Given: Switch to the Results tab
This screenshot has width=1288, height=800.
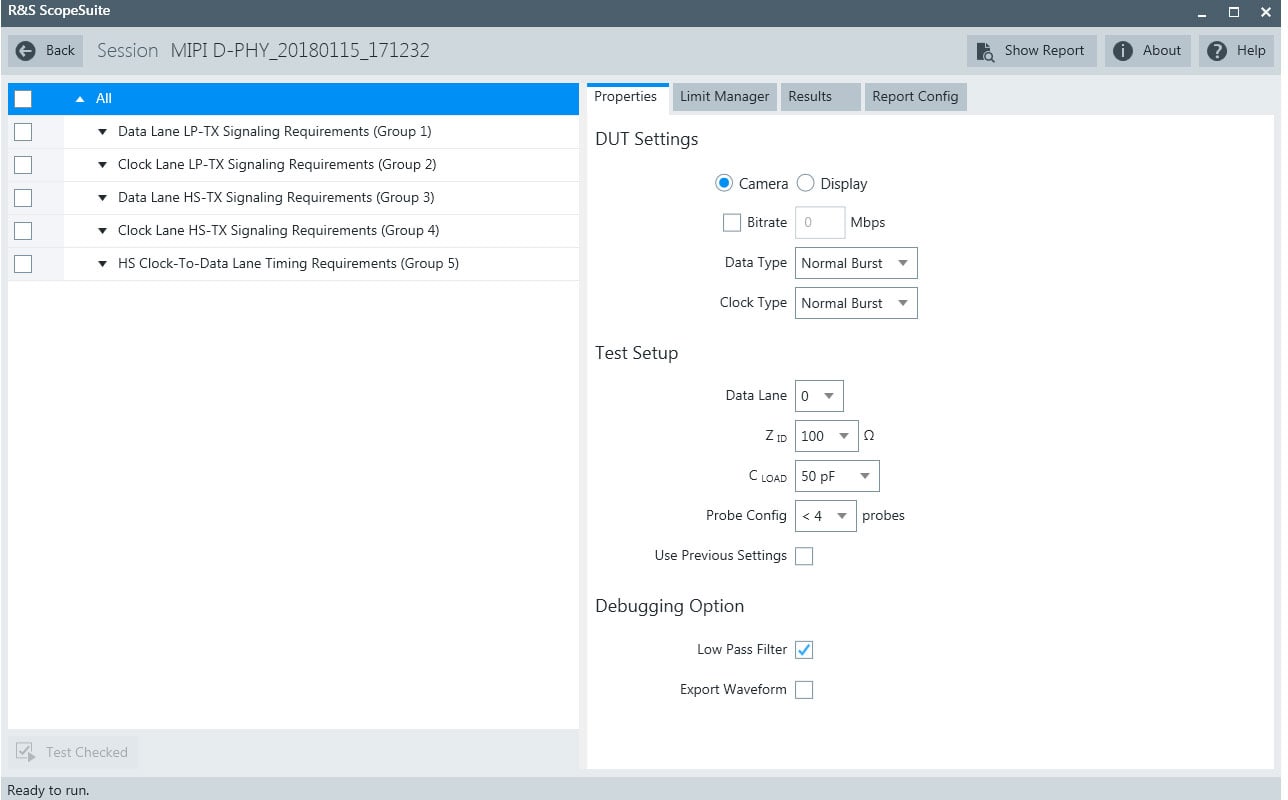Looking at the screenshot, I should 810,96.
